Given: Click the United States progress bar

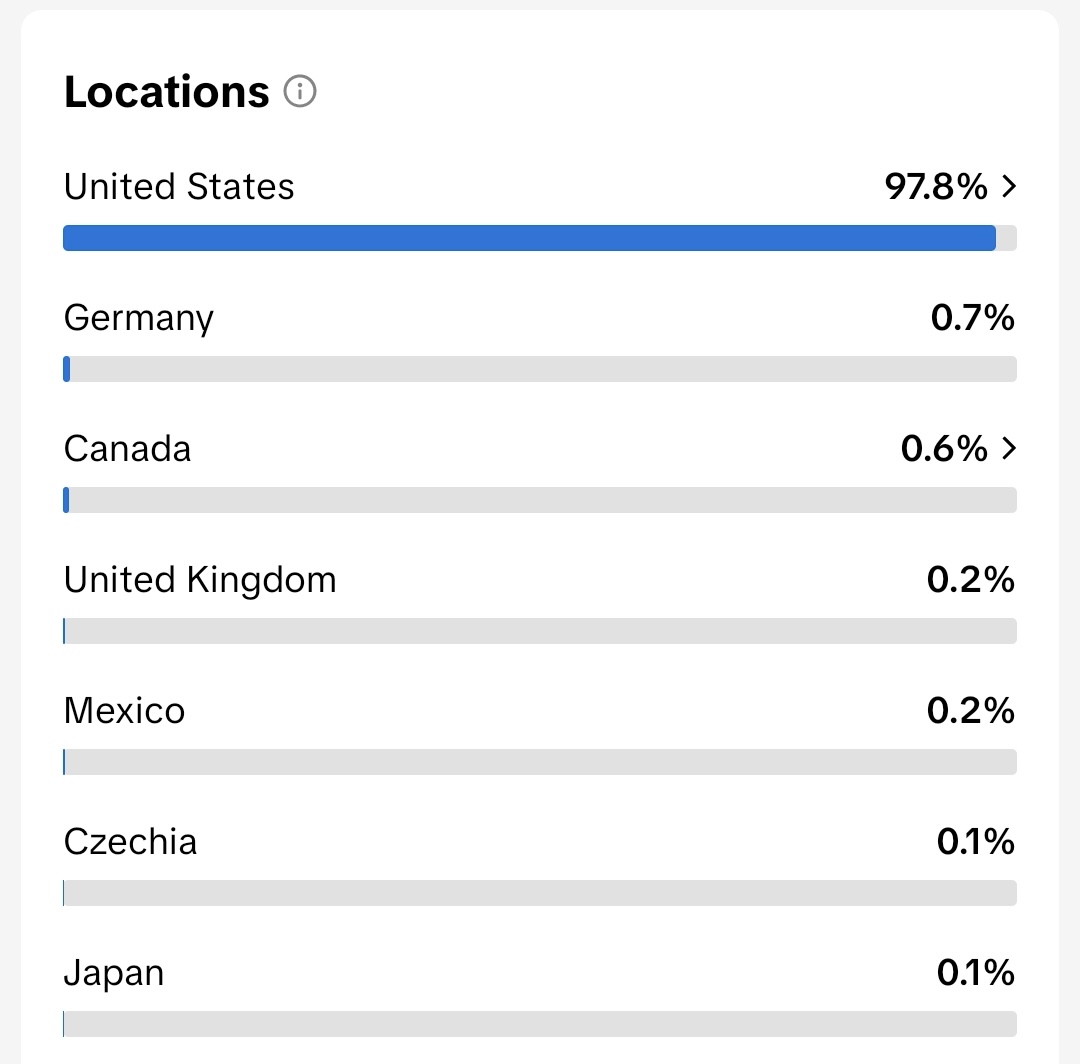Looking at the screenshot, I should (540, 238).
